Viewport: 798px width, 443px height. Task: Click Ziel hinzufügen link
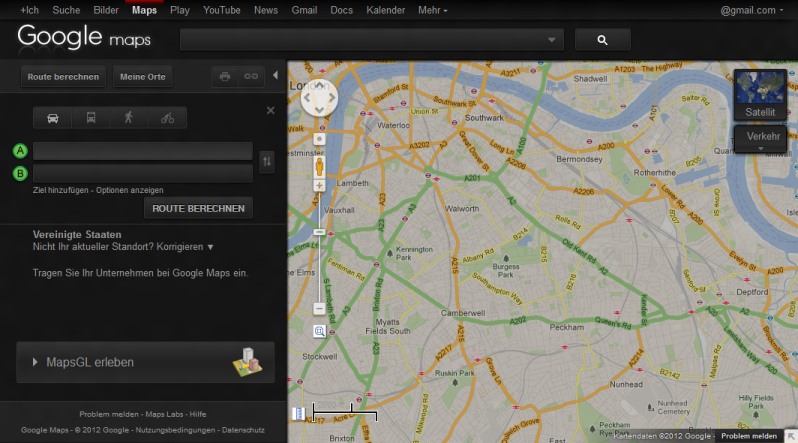(61, 190)
